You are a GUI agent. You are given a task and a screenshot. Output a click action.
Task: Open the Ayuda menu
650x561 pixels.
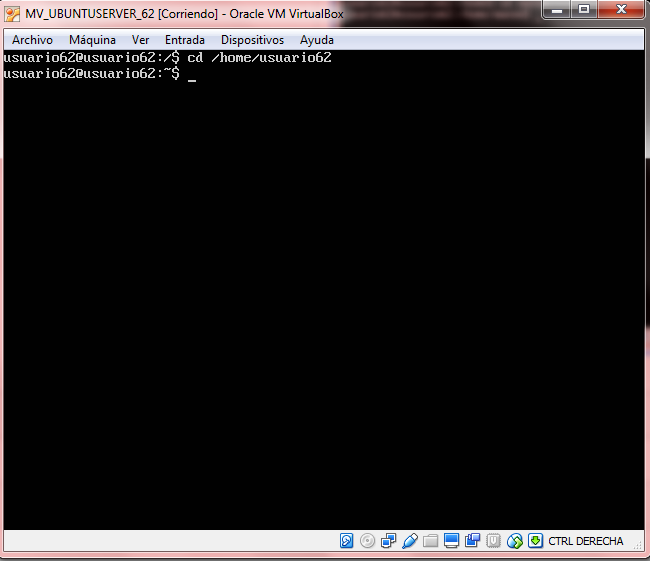point(317,40)
